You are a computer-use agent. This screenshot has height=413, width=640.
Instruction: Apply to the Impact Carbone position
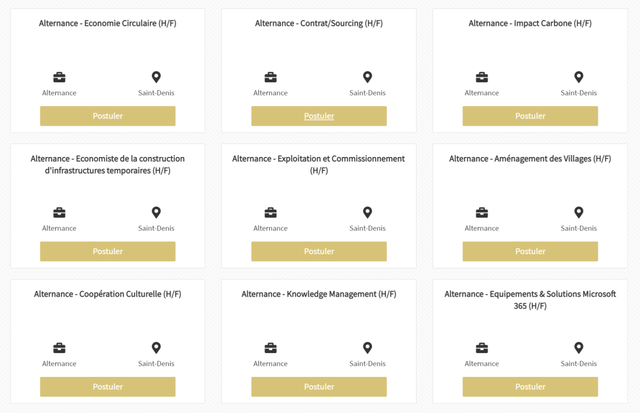(x=530, y=116)
